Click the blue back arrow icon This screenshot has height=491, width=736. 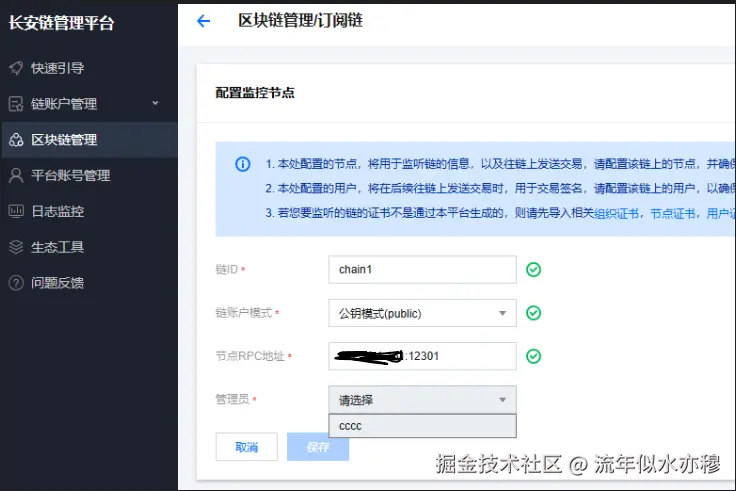(203, 21)
